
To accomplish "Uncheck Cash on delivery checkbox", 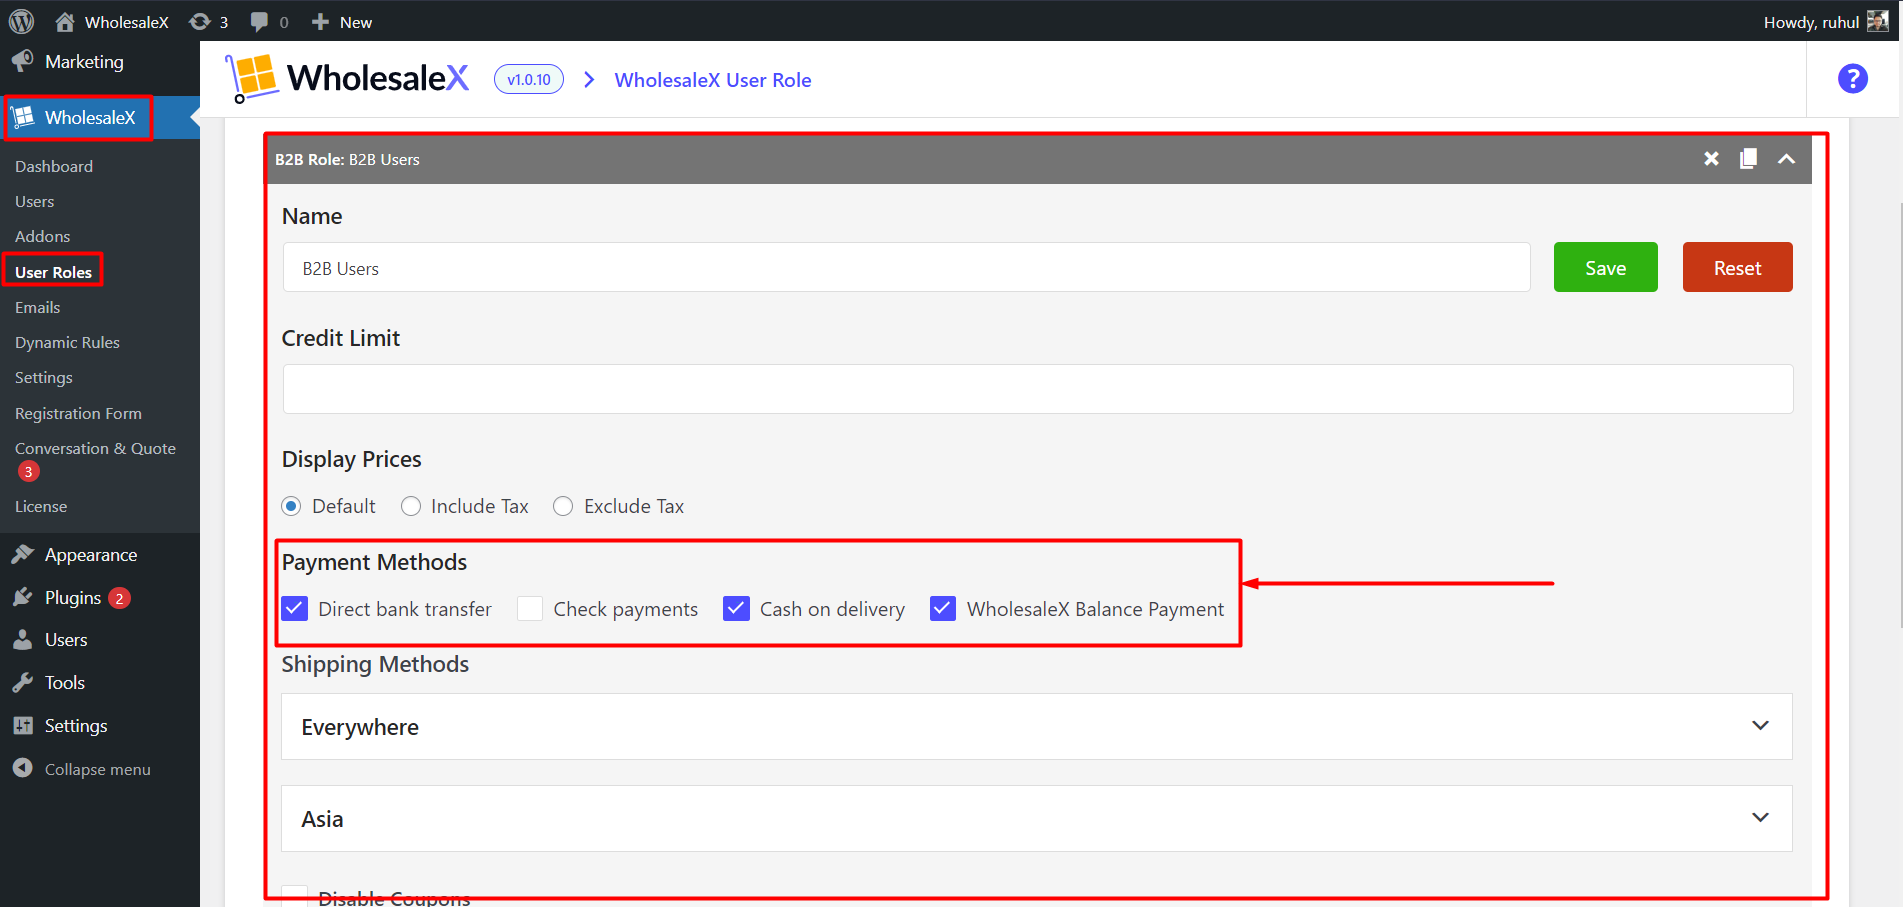I will click(736, 609).
